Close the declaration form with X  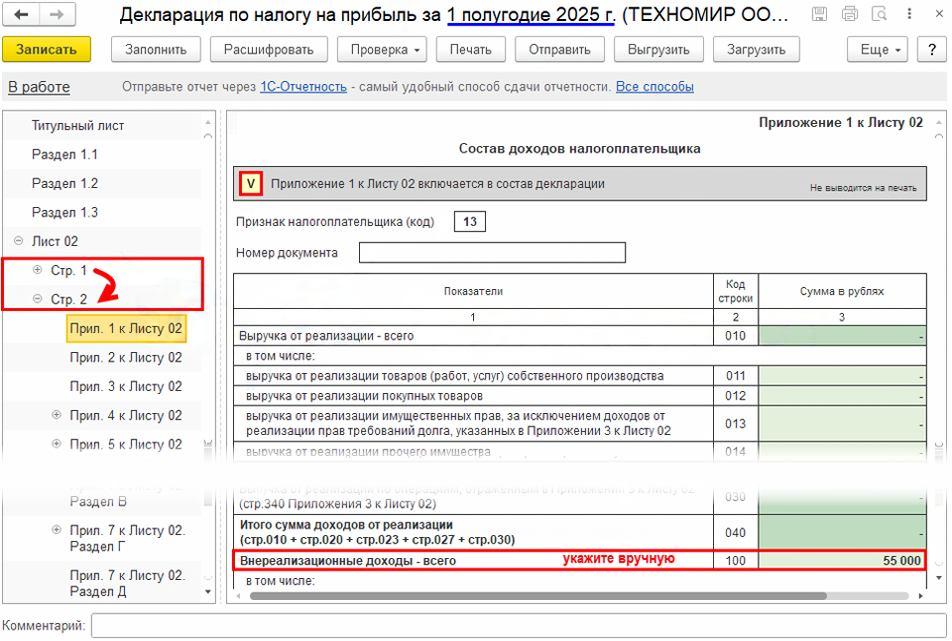pos(932,15)
